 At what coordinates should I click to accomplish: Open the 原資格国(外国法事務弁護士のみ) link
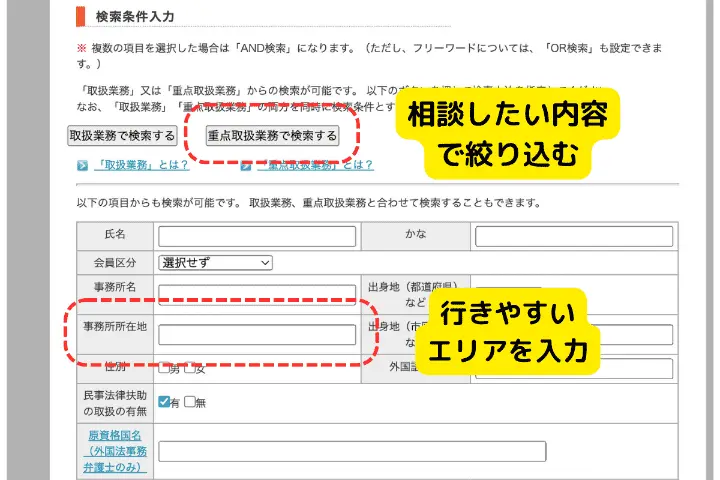click(115, 452)
